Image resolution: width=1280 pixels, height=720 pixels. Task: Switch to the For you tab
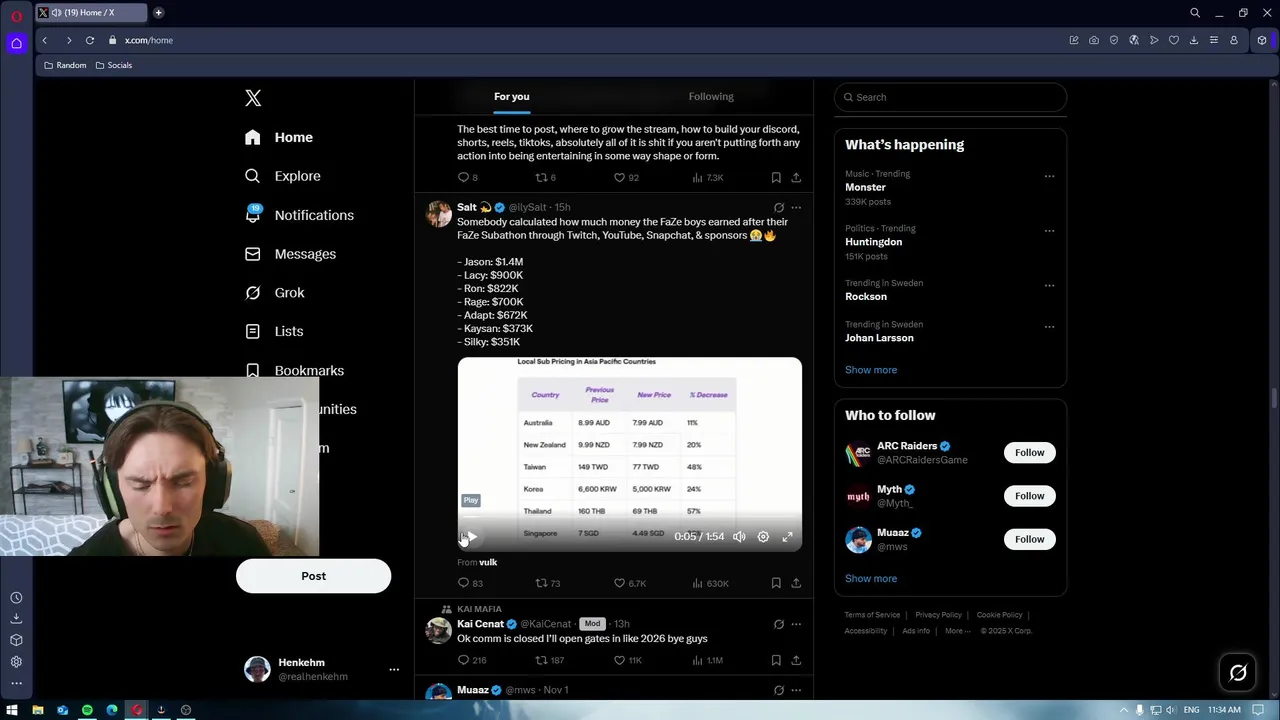point(512,97)
